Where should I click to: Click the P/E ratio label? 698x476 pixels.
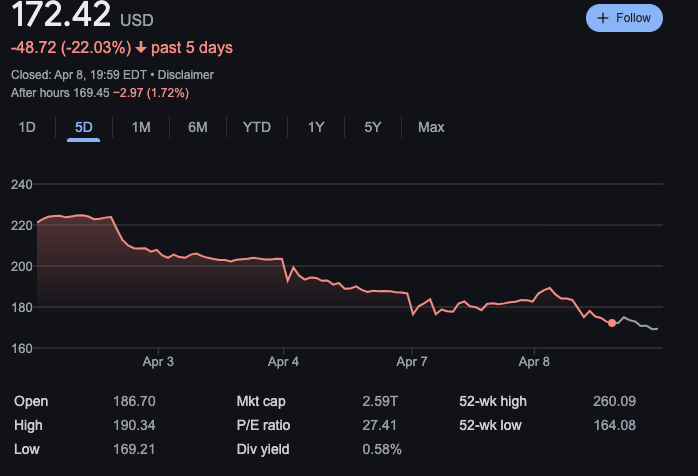pyautogui.click(x=261, y=425)
